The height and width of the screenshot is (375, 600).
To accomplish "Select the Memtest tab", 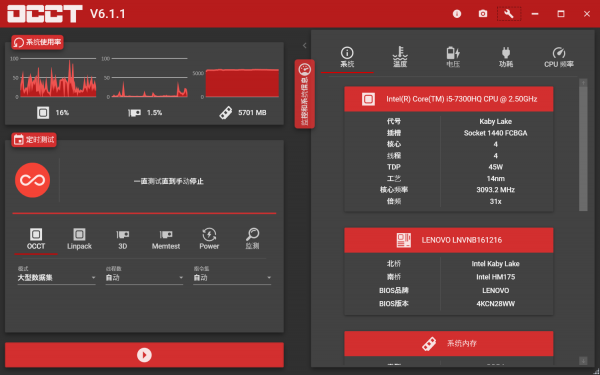I will pos(166,239).
